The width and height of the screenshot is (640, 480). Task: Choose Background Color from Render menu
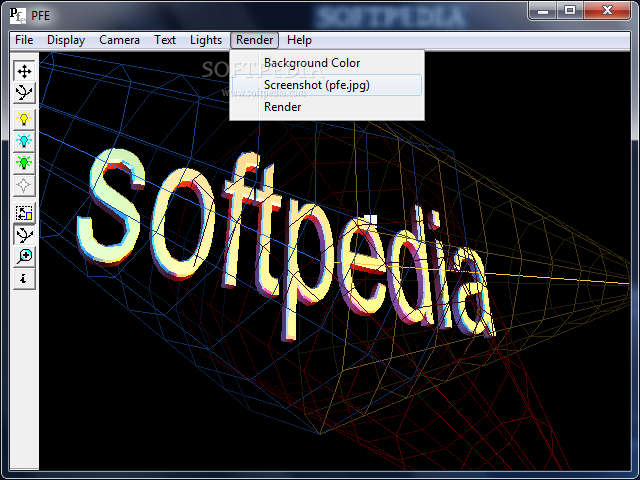[327, 63]
